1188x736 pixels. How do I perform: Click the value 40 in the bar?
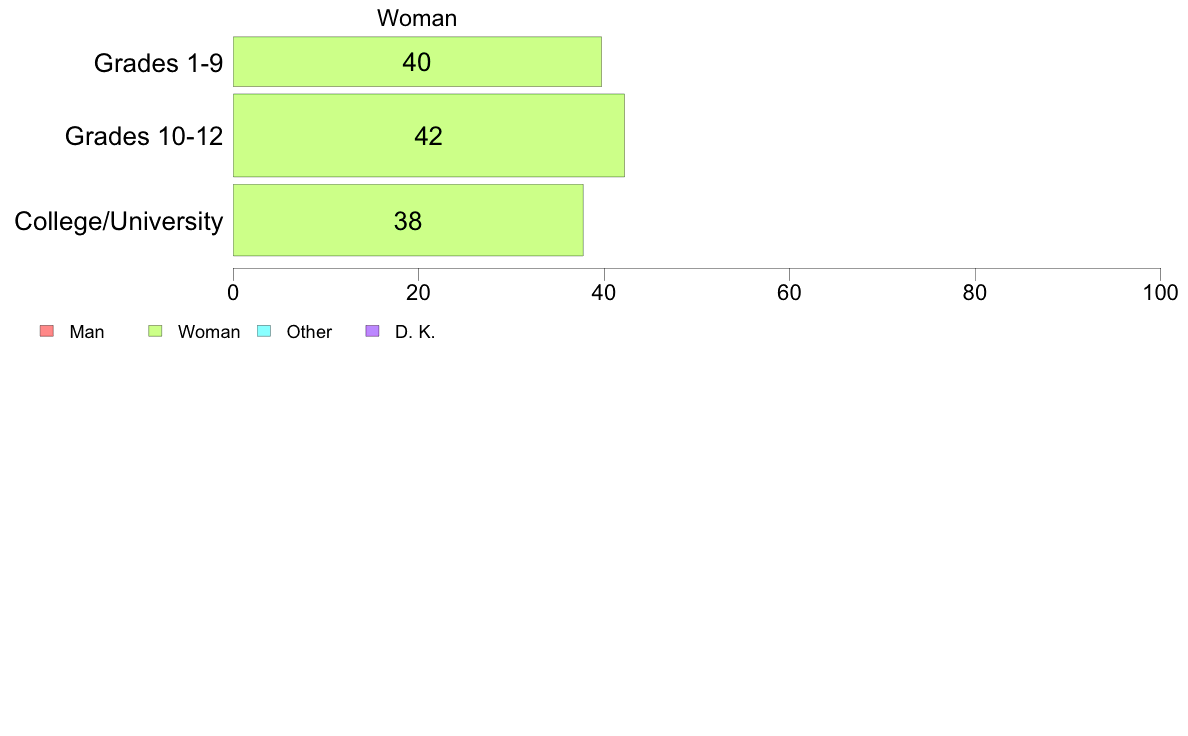[417, 62]
